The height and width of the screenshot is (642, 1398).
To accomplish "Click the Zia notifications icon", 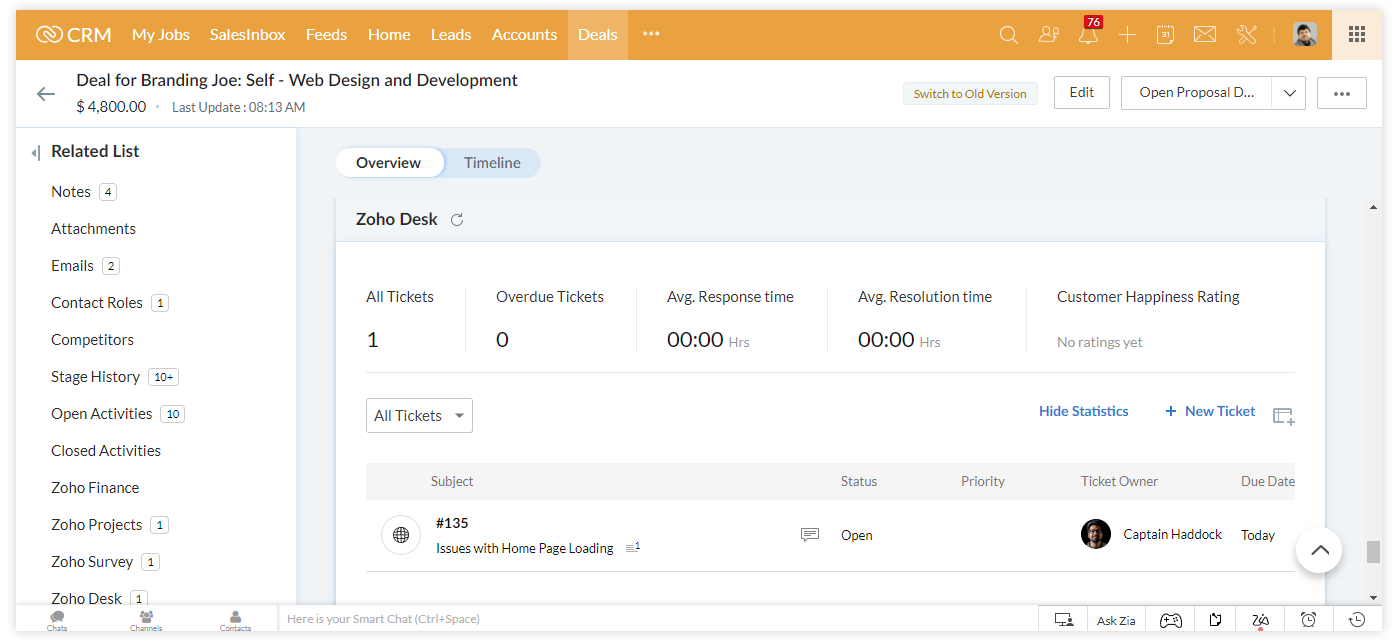I will coord(1260,620).
